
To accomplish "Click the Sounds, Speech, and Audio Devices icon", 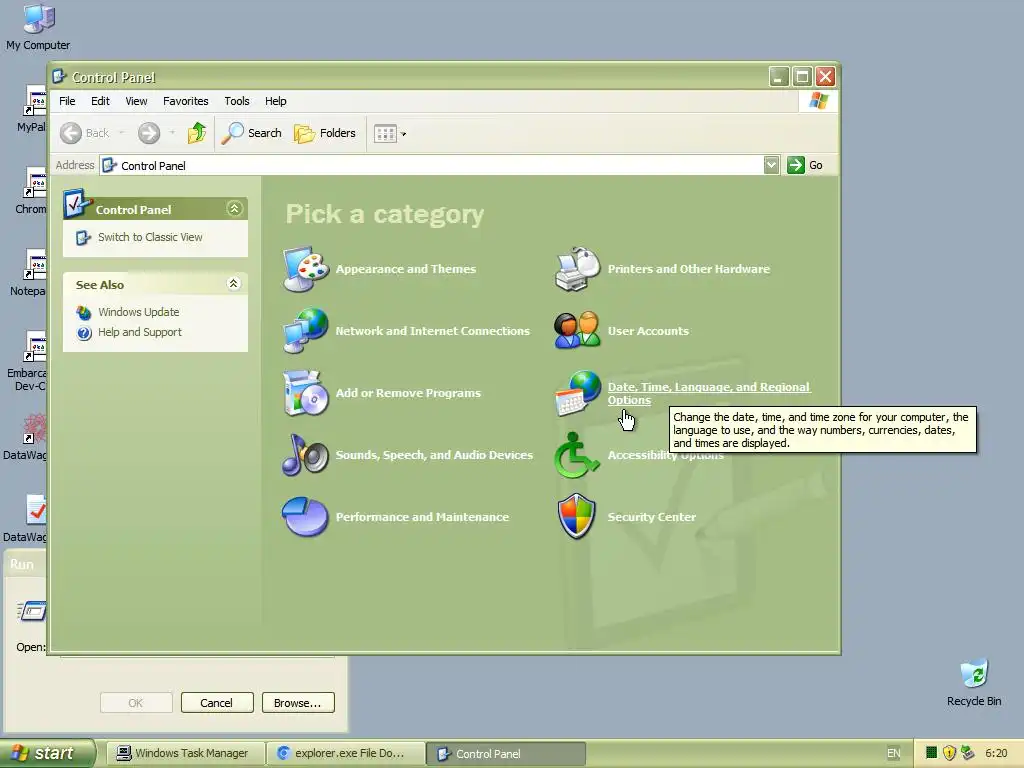I will [x=305, y=455].
